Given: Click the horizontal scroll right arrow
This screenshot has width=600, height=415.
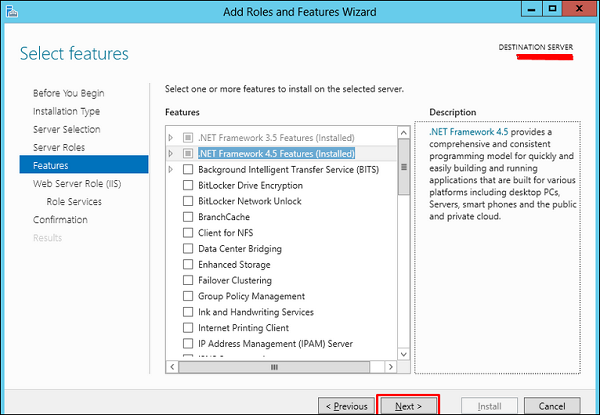Looking at the screenshot, I should (x=390, y=367).
